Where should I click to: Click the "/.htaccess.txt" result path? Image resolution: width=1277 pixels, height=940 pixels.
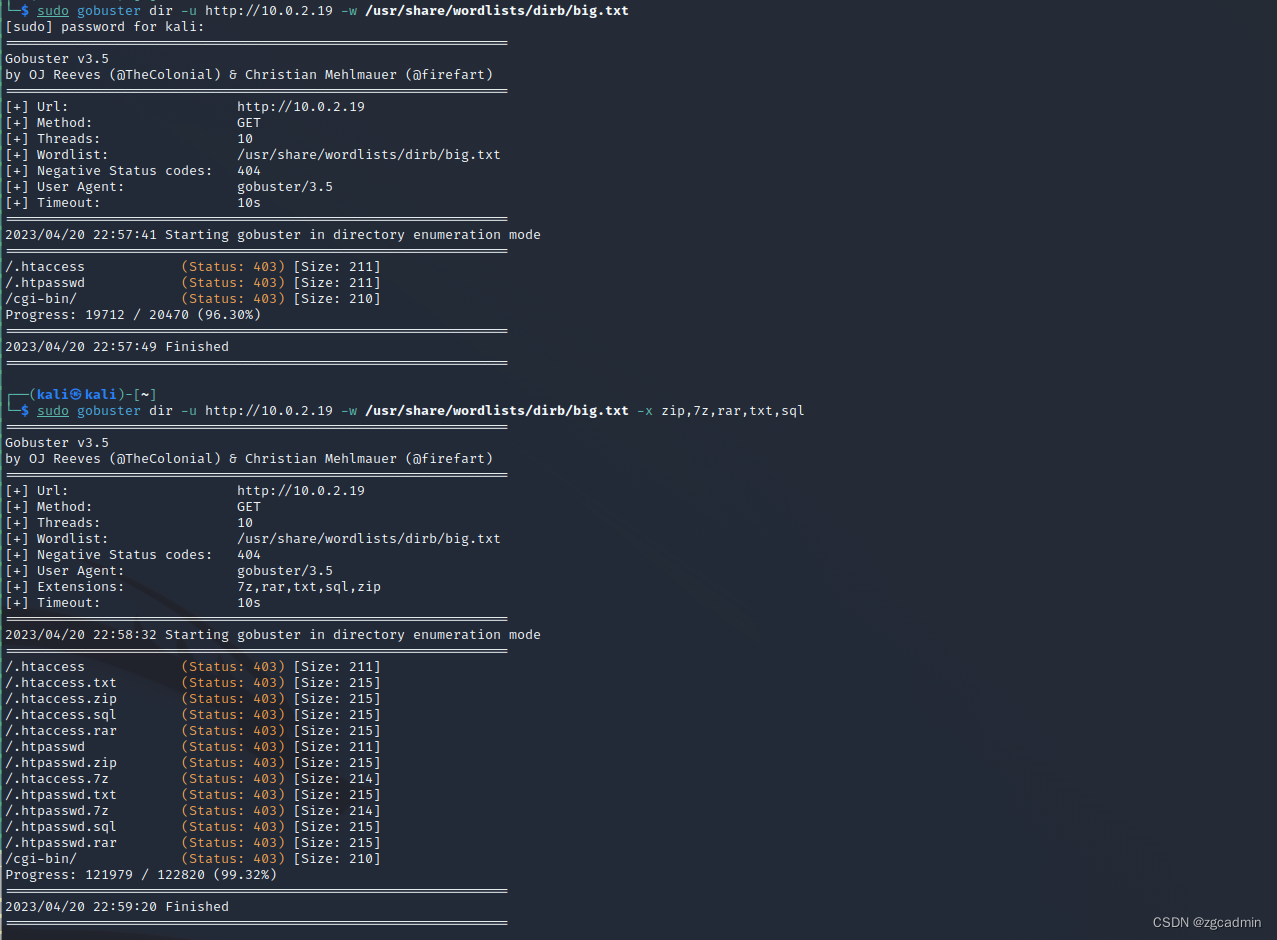click(x=61, y=683)
